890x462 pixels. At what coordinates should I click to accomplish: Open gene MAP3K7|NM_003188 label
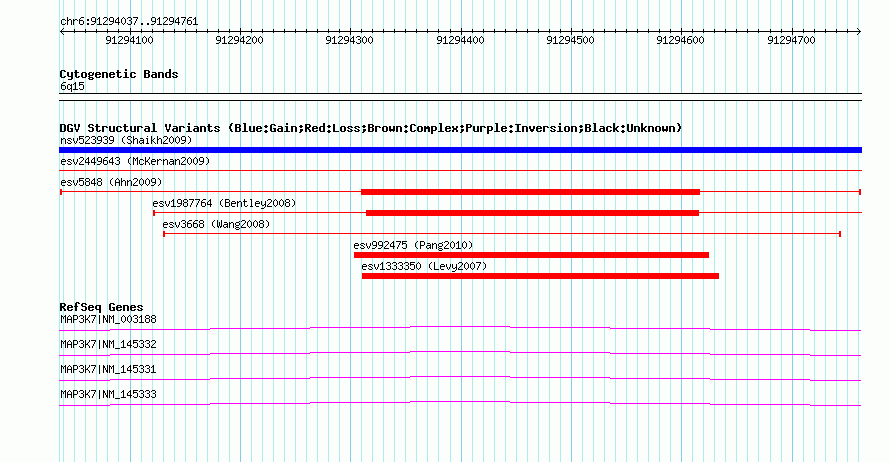[x=108, y=320]
